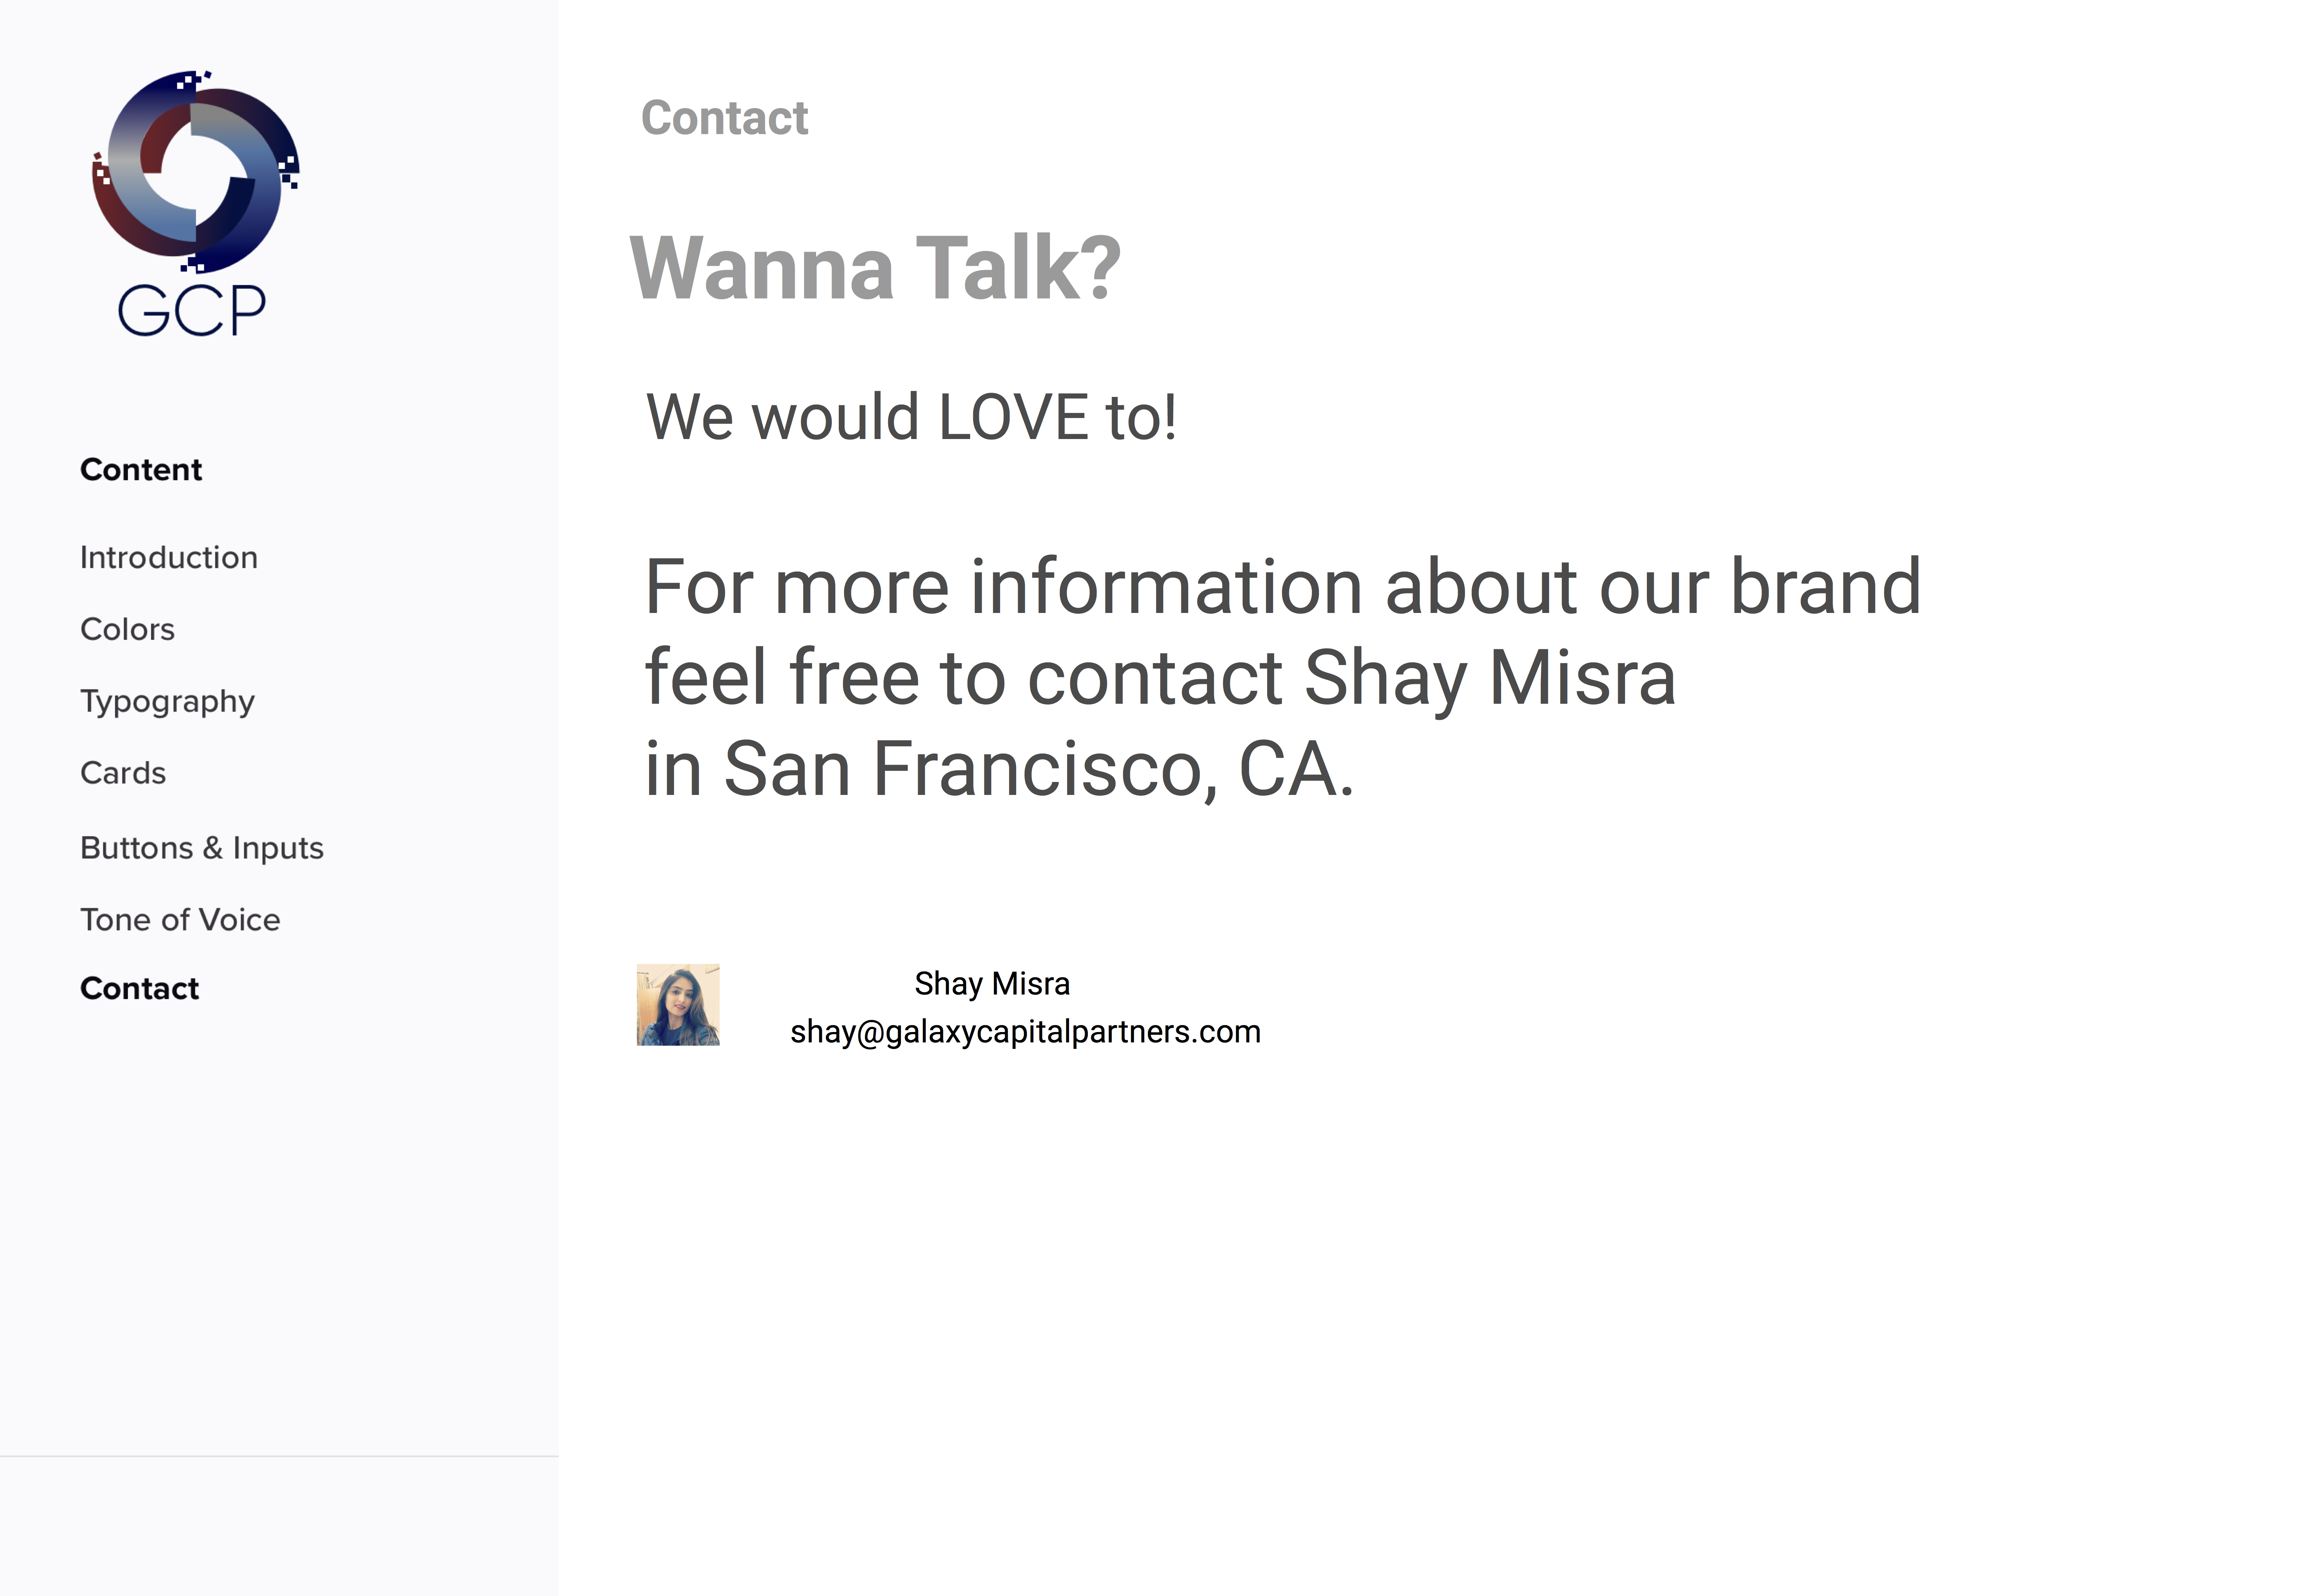Click the shay@galaxycapitalpartners.com email address
The width and height of the screenshot is (2299, 1596).
(1025, 1032)
